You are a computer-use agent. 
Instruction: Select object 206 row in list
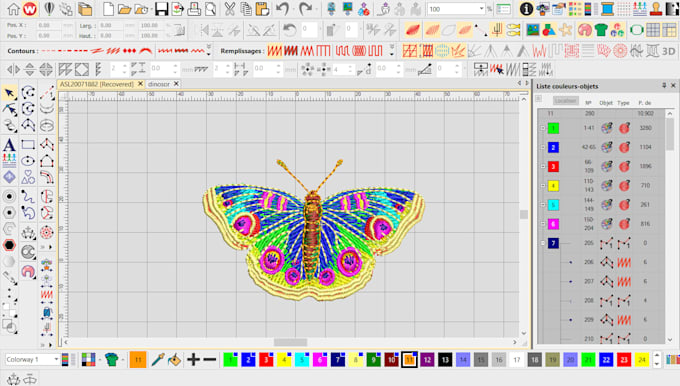(x=601, y=262)
